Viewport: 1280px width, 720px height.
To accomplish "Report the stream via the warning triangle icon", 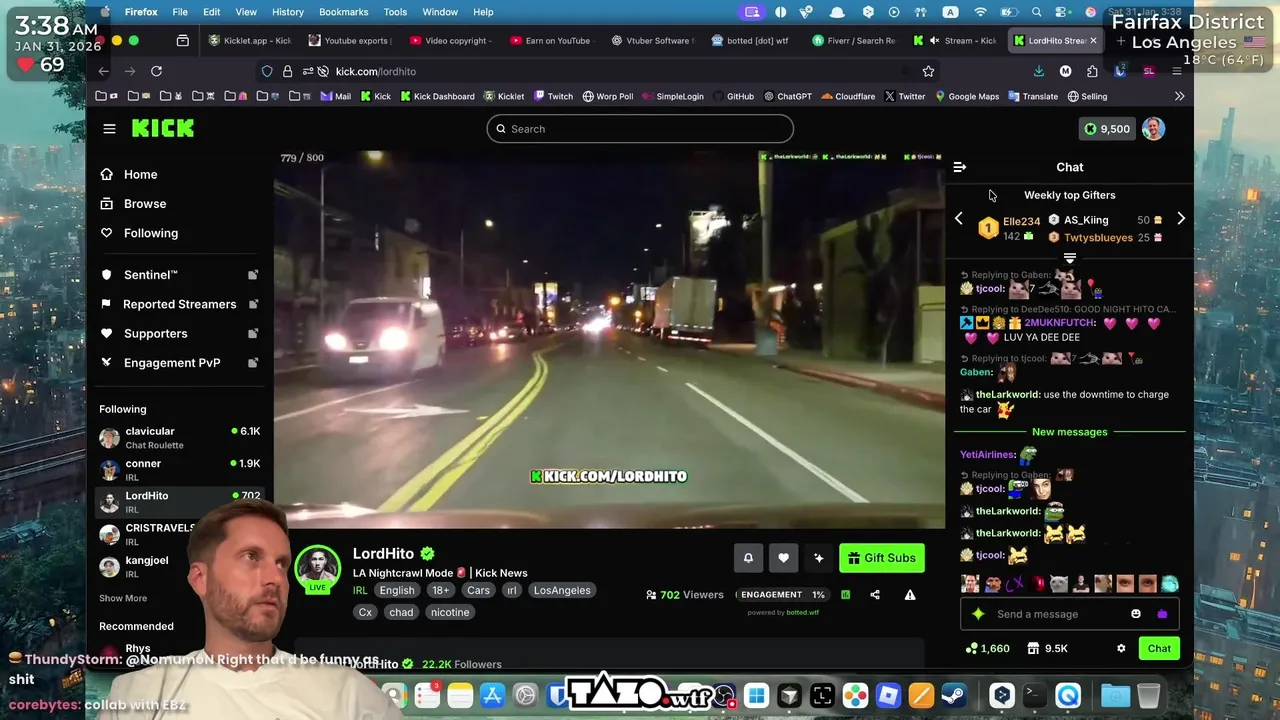I will click(x=910, y=594).
